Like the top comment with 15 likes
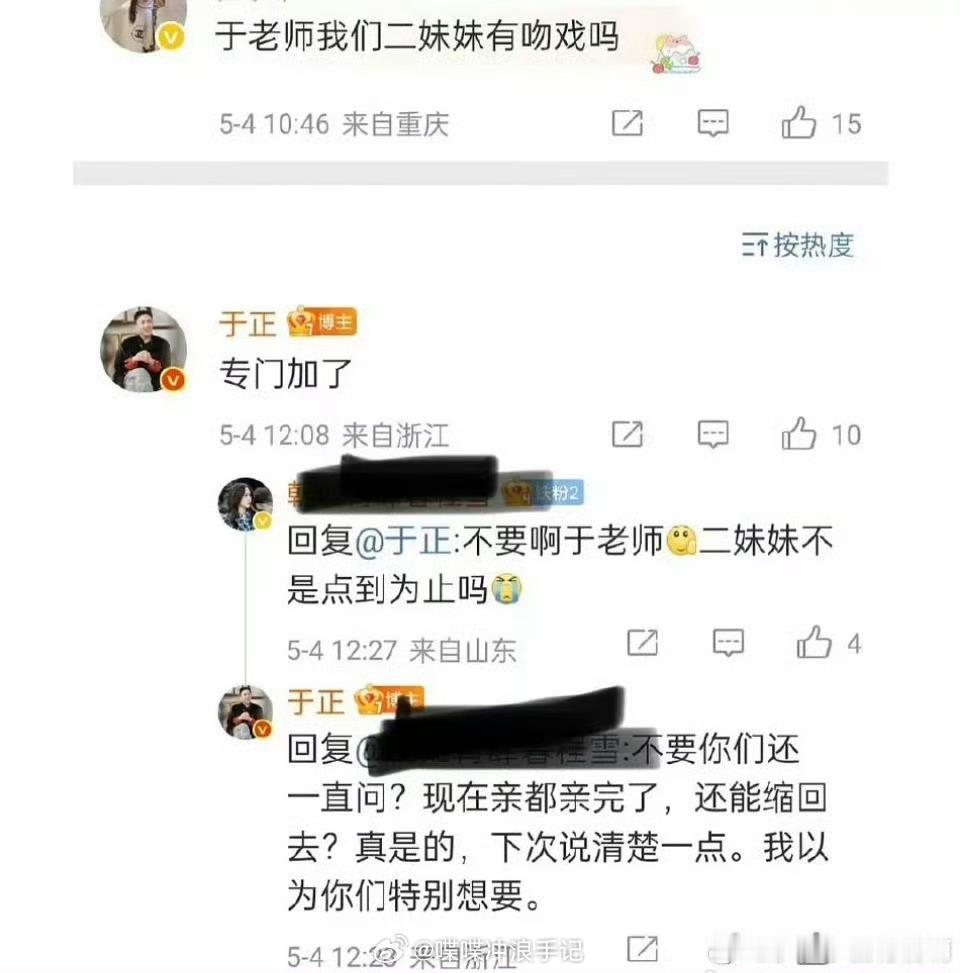Image resolution: width=960 pixels, height=973 pixels. tap(799, 122)
